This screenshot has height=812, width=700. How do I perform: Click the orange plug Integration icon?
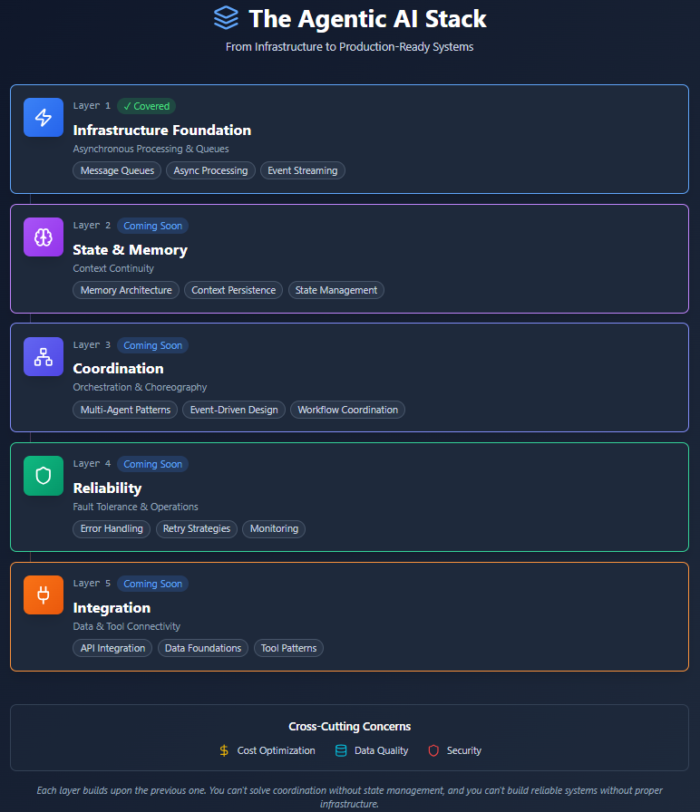coord(43,595)
